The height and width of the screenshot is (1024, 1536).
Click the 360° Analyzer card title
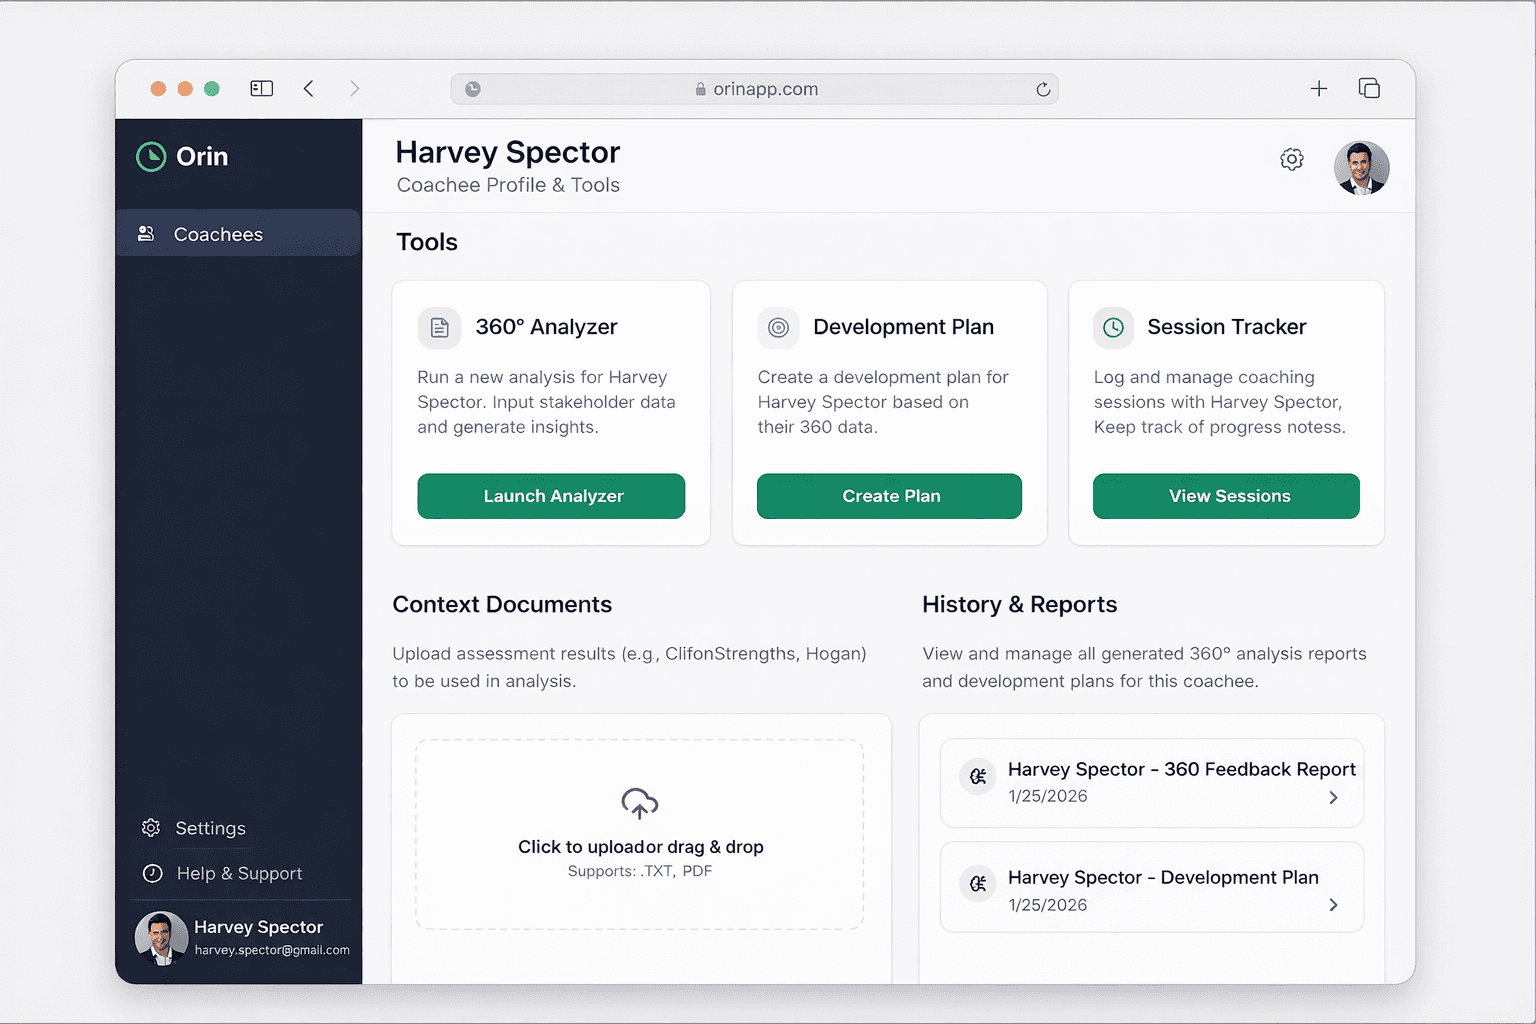pyautogui.click(x=546, y=327)
